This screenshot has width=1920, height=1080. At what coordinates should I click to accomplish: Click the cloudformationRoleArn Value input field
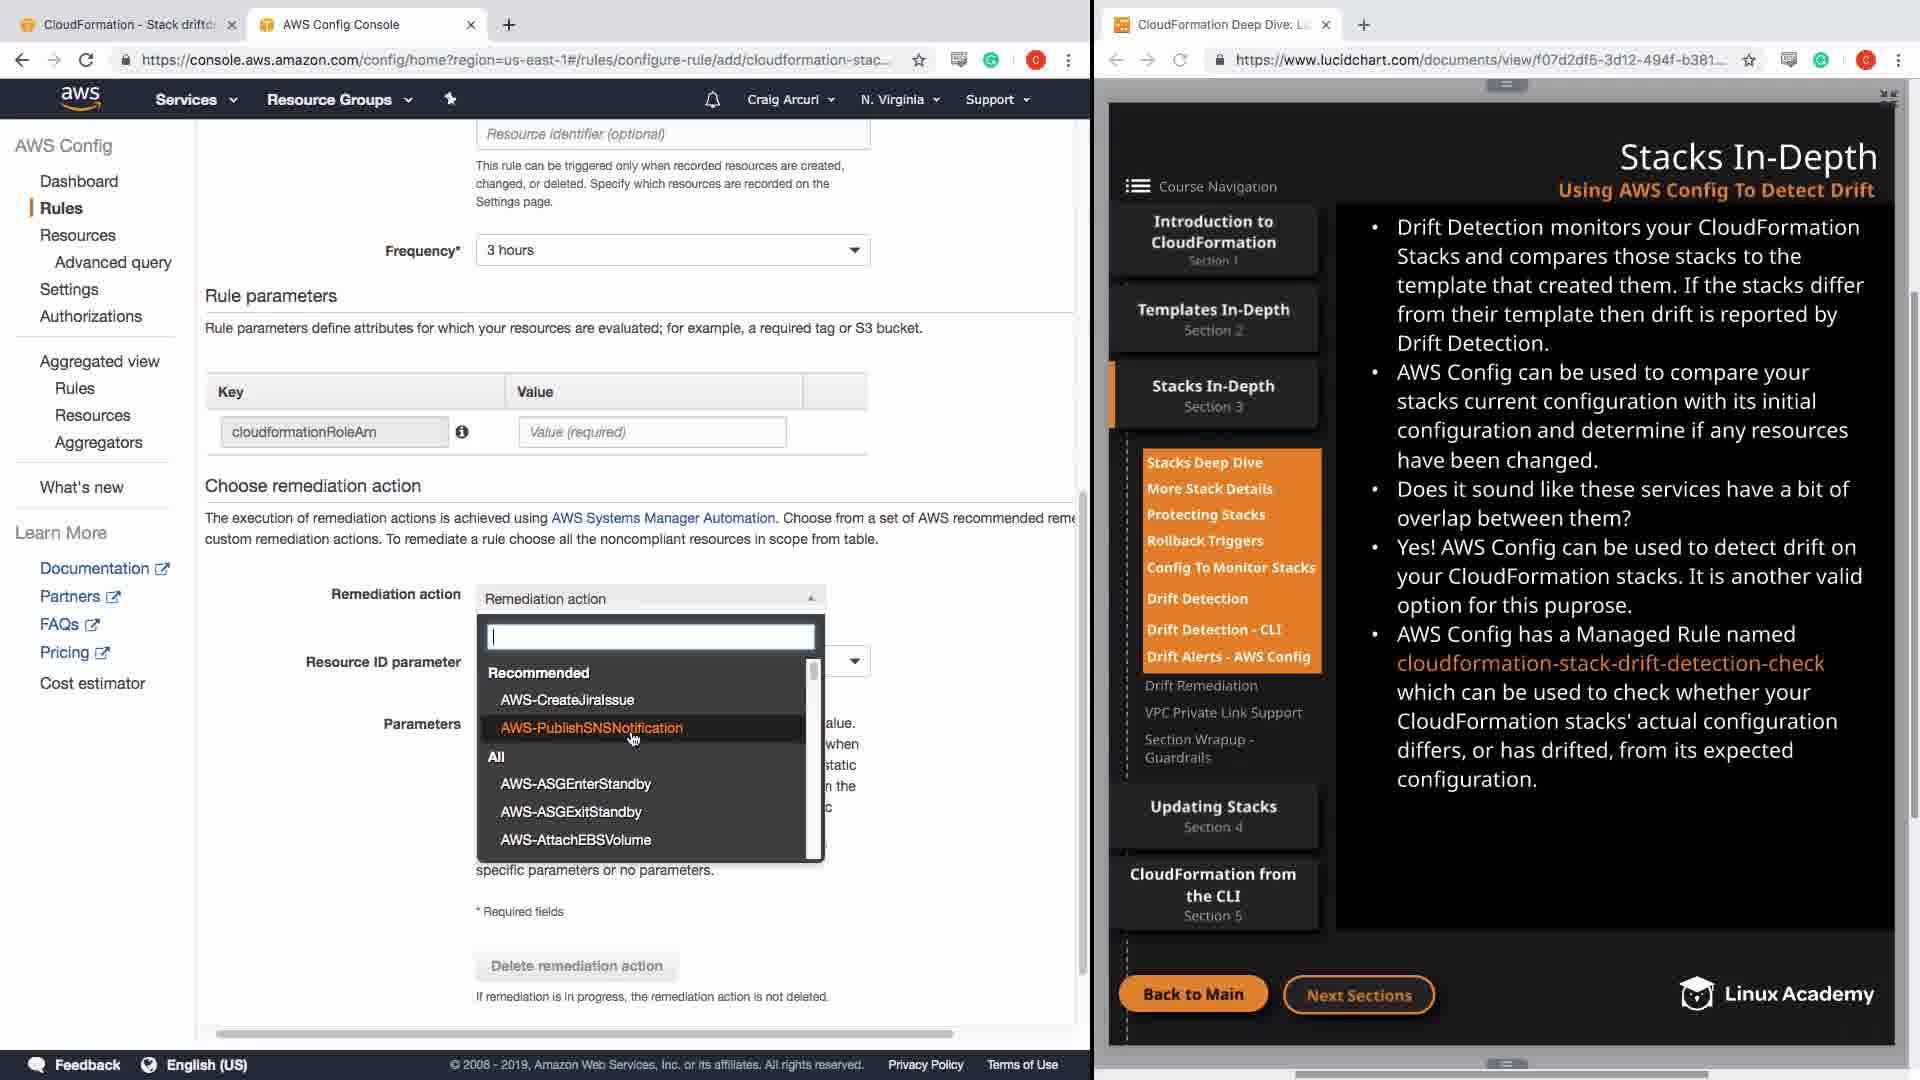pyautogui.click(x=652, y=432)
